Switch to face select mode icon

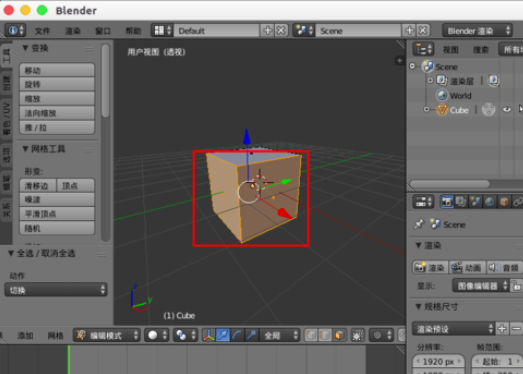coord(339,335)
